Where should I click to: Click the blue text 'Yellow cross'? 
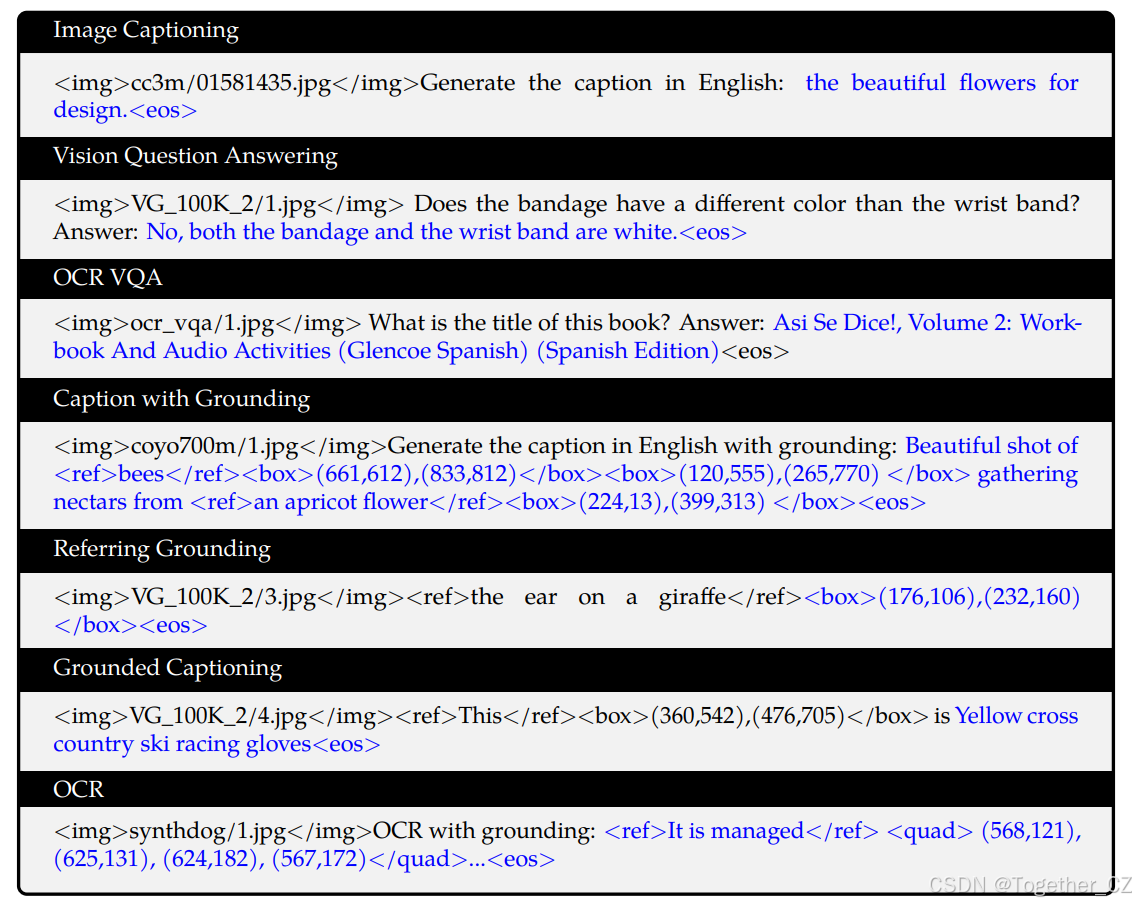[1016, 716]
